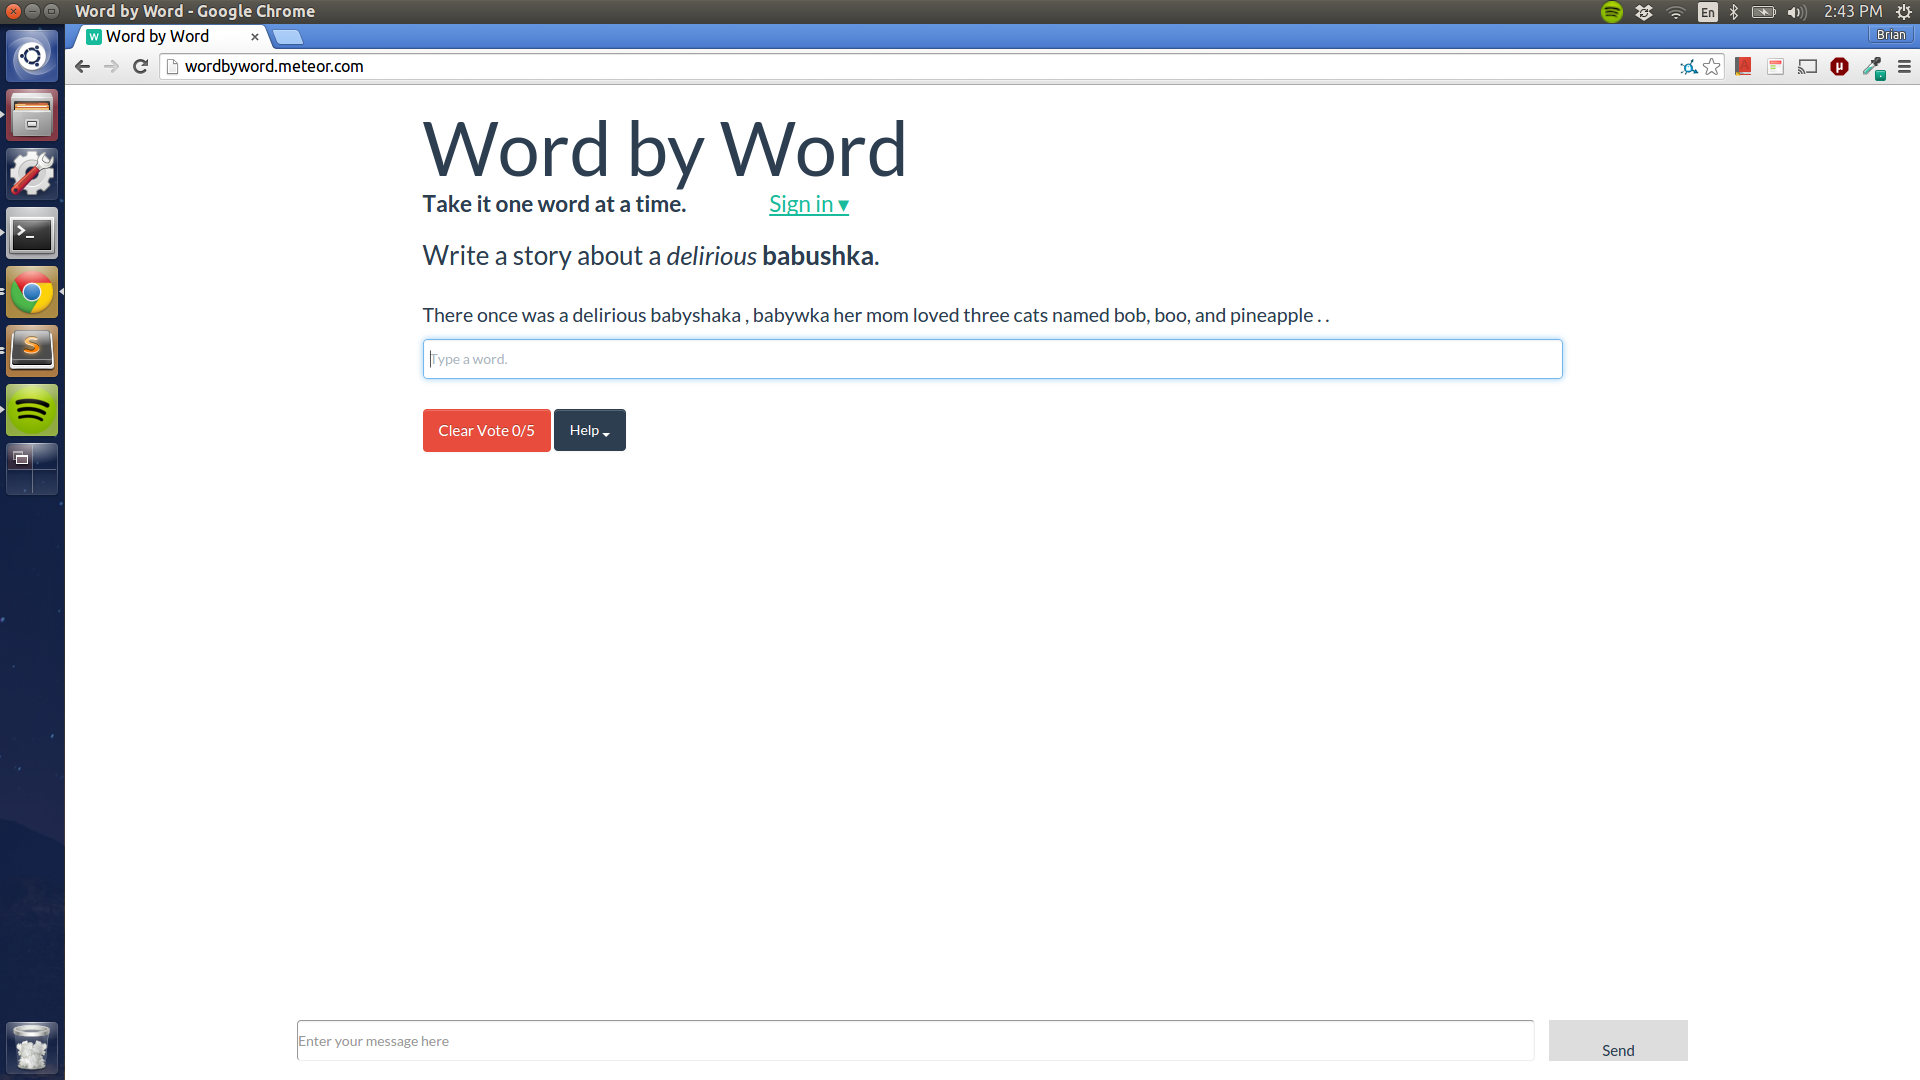Click the Chromecast cast icon

coord(1807,67)
